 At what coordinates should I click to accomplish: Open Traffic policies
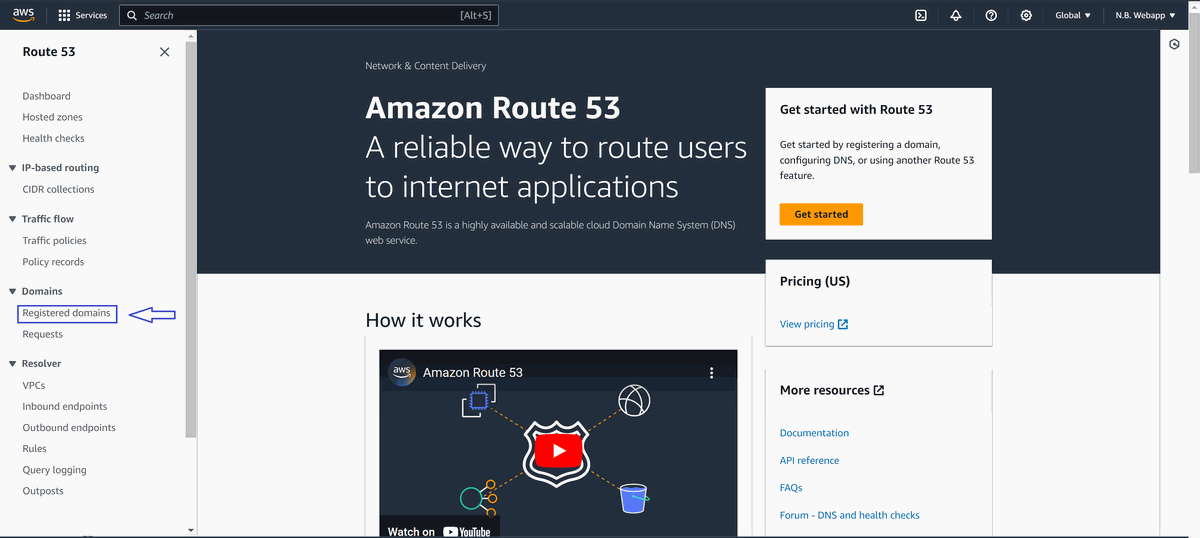click(x=54, y=240)
